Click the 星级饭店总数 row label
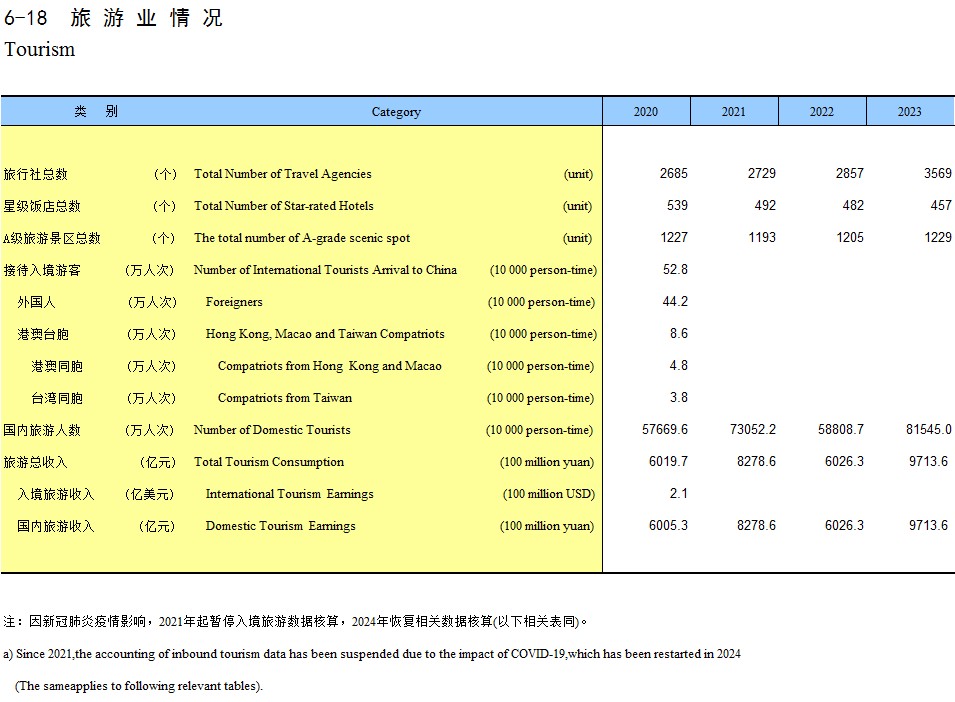This screenshot has width=955, height=702. (42, 206)
